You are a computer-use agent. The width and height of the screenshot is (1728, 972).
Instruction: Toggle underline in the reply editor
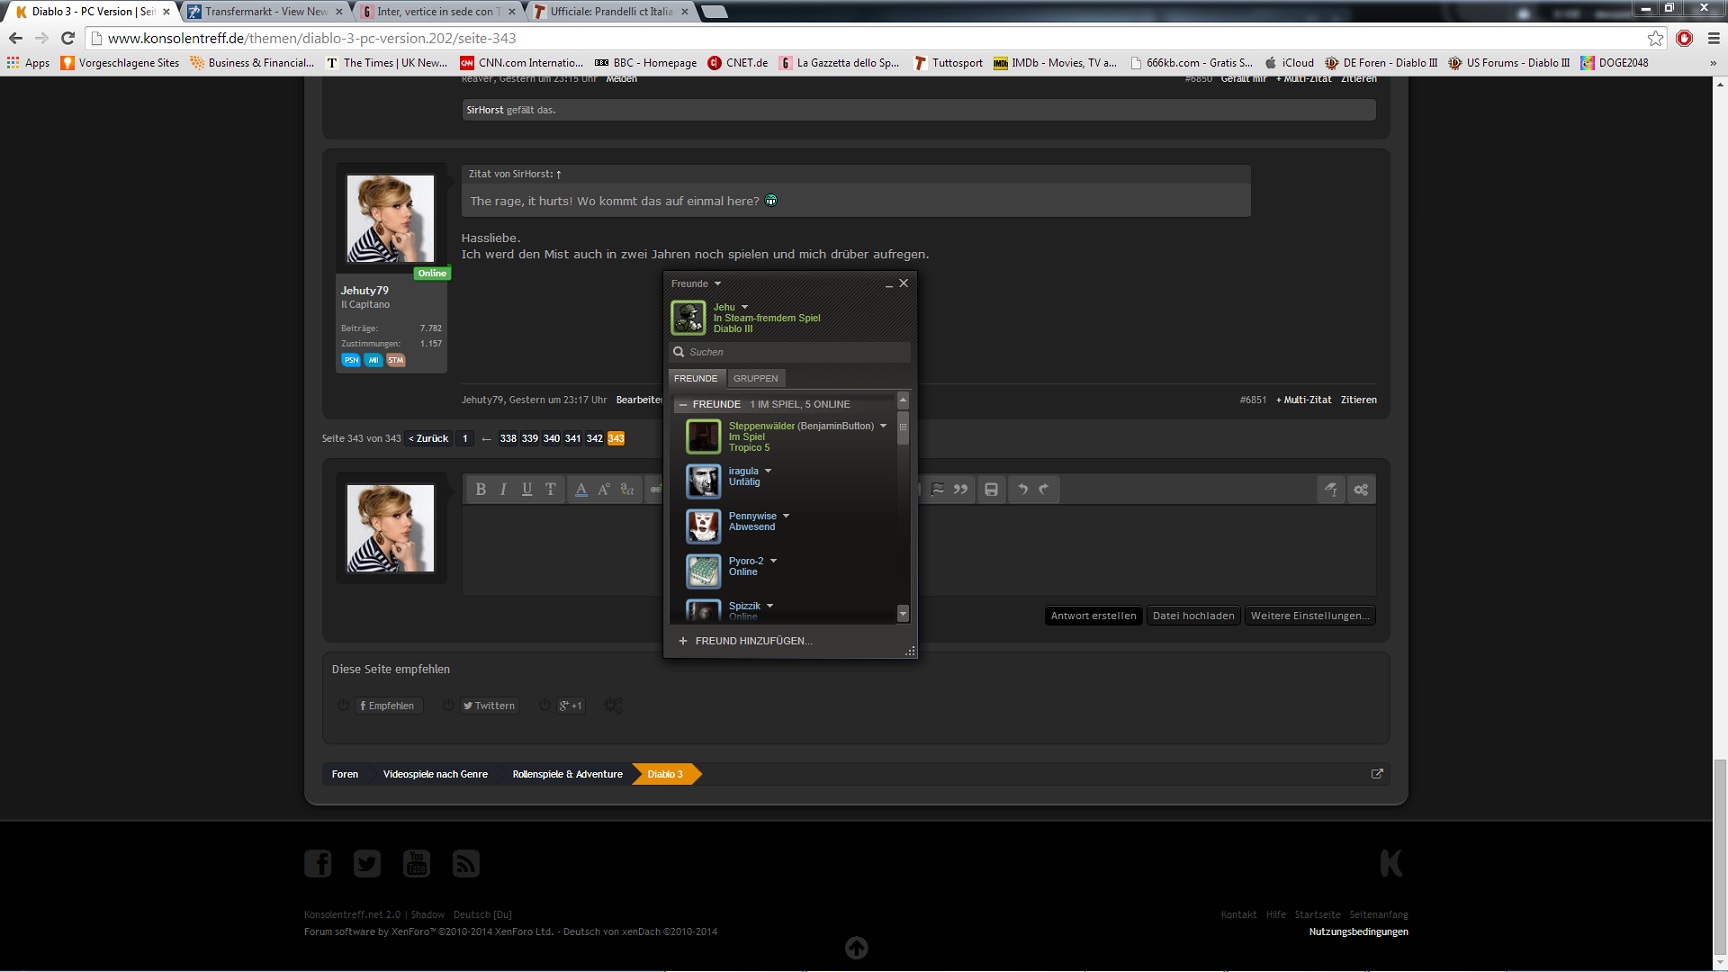pos(527,489)
